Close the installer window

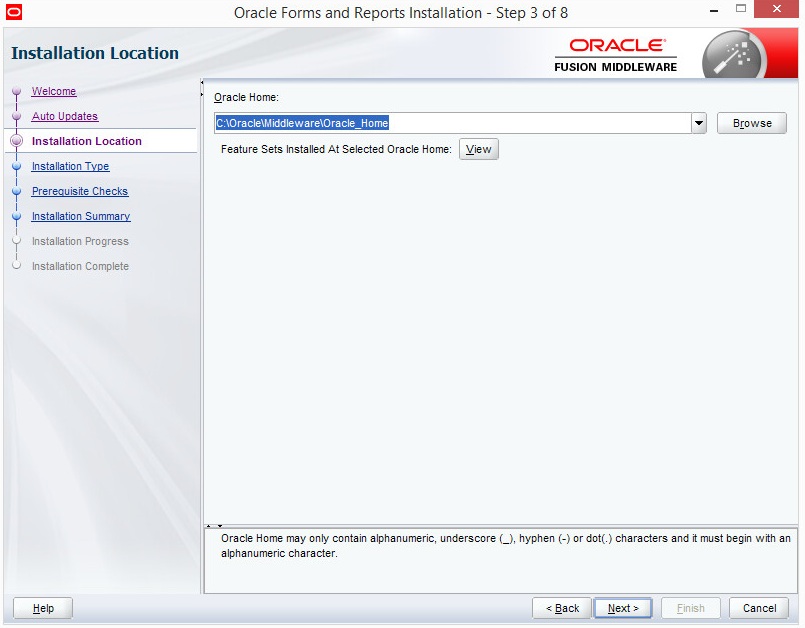[776, 9]
